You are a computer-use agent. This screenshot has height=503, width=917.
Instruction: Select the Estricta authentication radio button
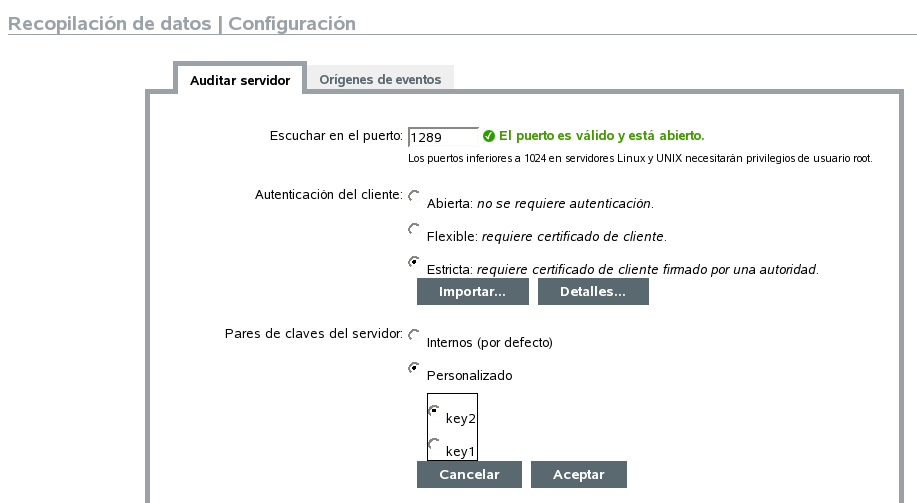(x=414, y=262)
